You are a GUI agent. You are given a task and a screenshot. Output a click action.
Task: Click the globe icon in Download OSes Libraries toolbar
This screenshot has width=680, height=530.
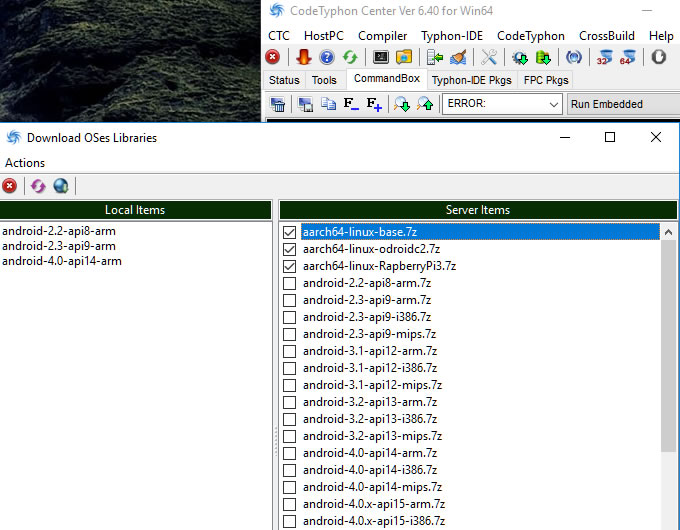tap(61, 186)
